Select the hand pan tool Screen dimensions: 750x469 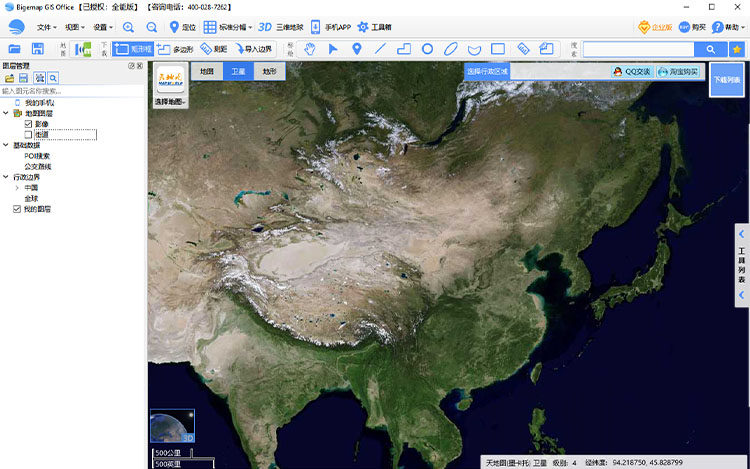310,49
